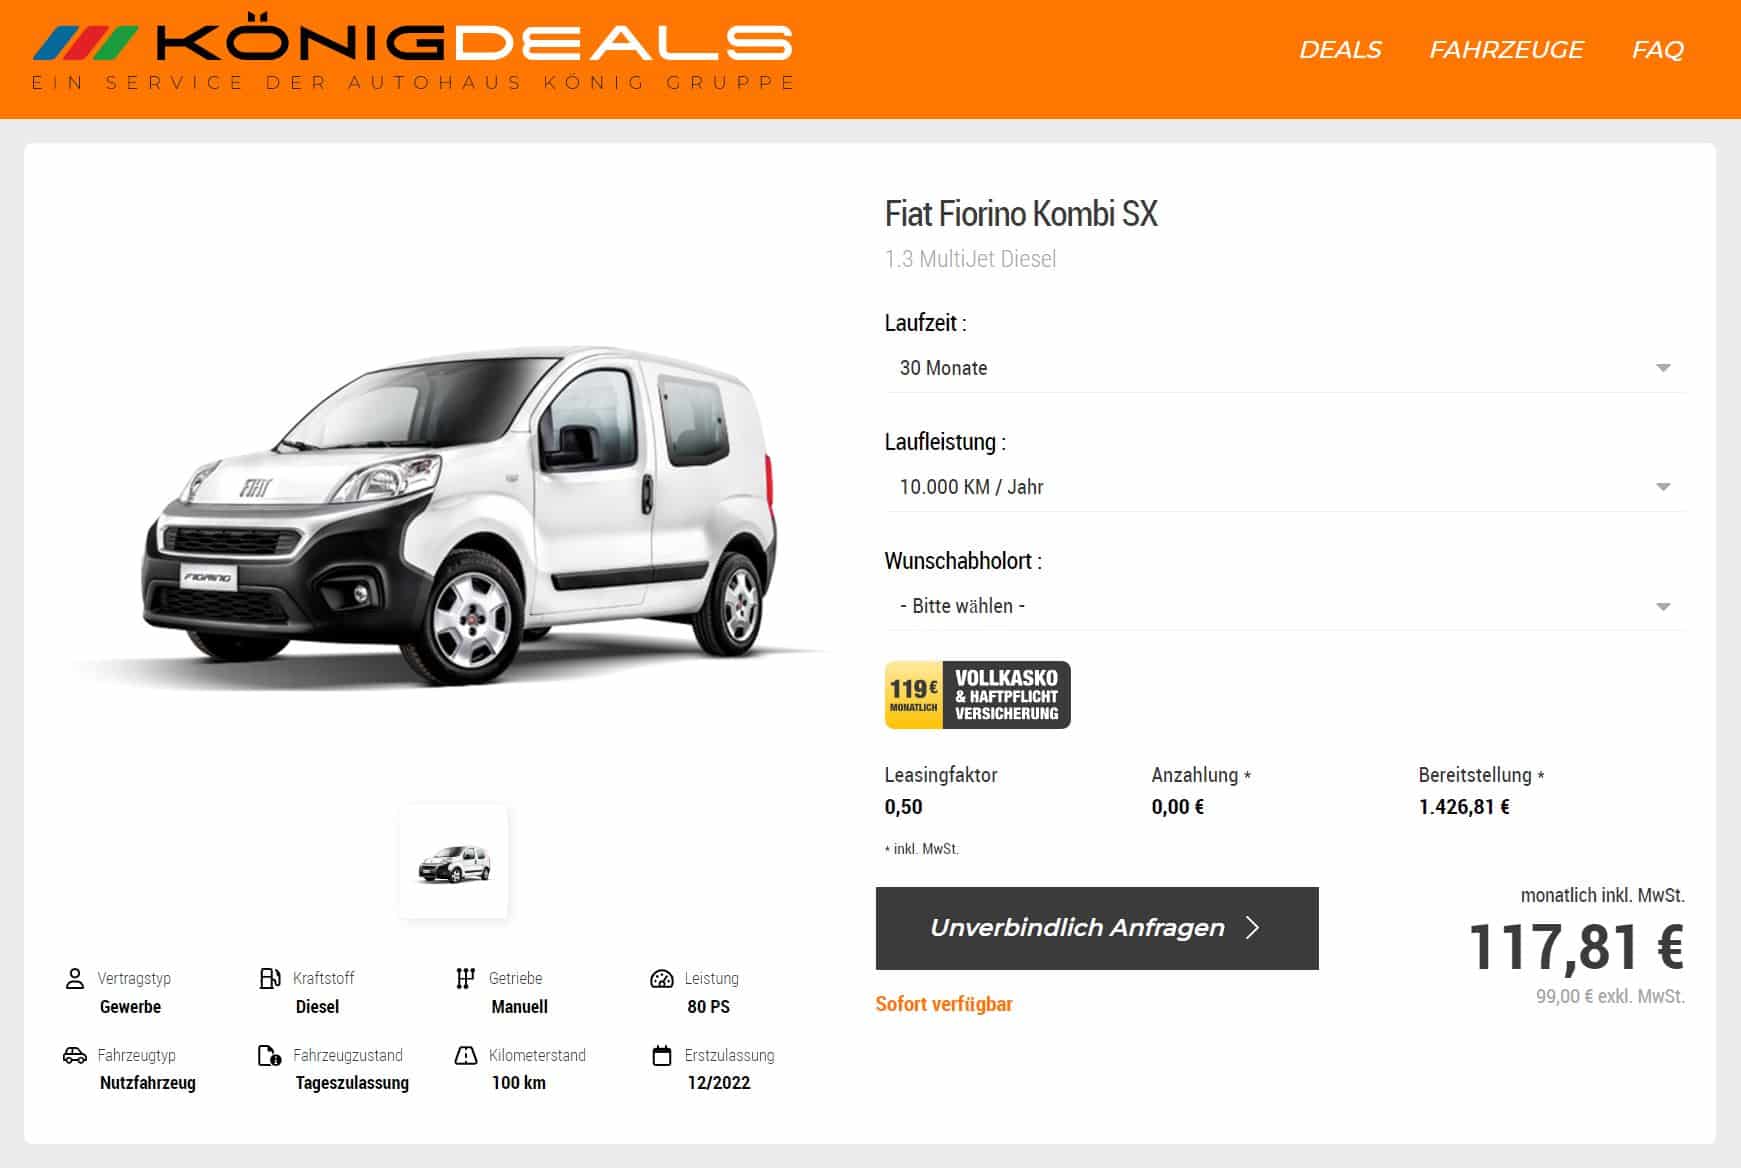
Task: Open the FAQ menu link
Action: pyautogui.click(x=1658, y=50)
